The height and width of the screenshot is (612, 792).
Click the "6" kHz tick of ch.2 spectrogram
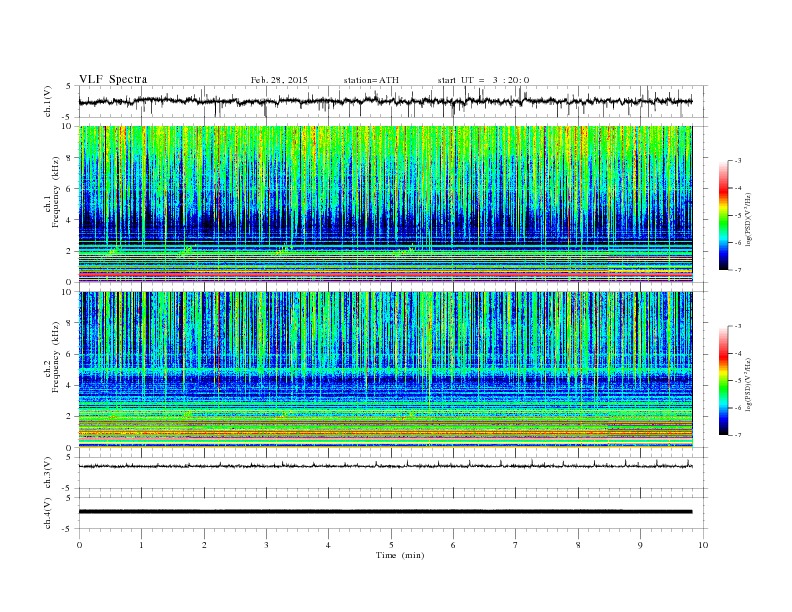click(70, 354)
